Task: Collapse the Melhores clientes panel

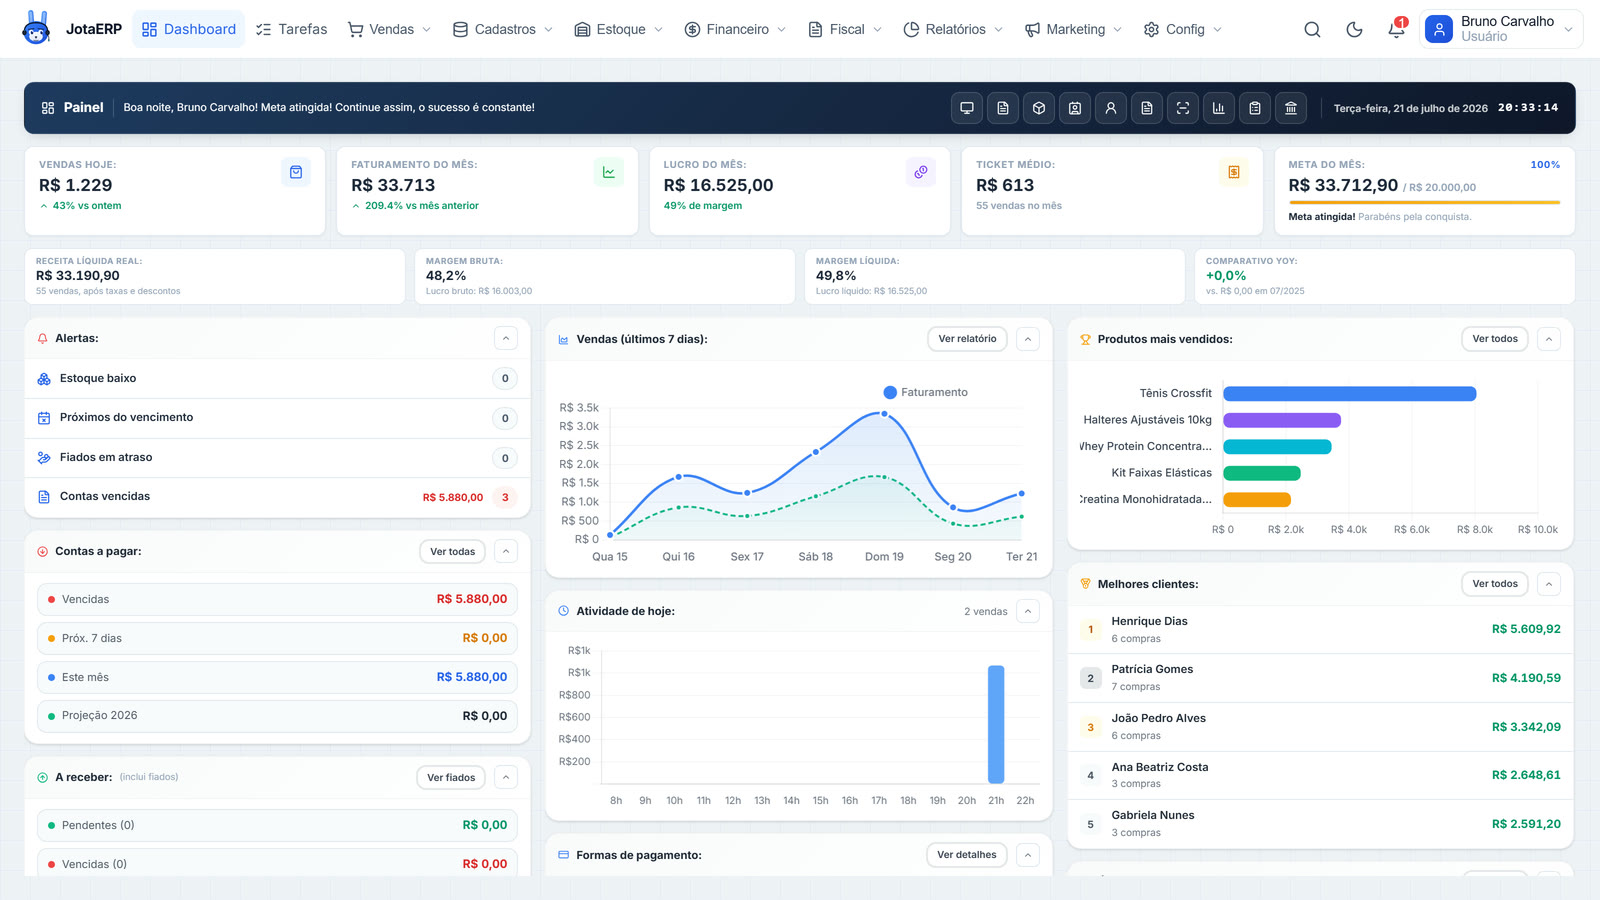Action: [1549, 584]
